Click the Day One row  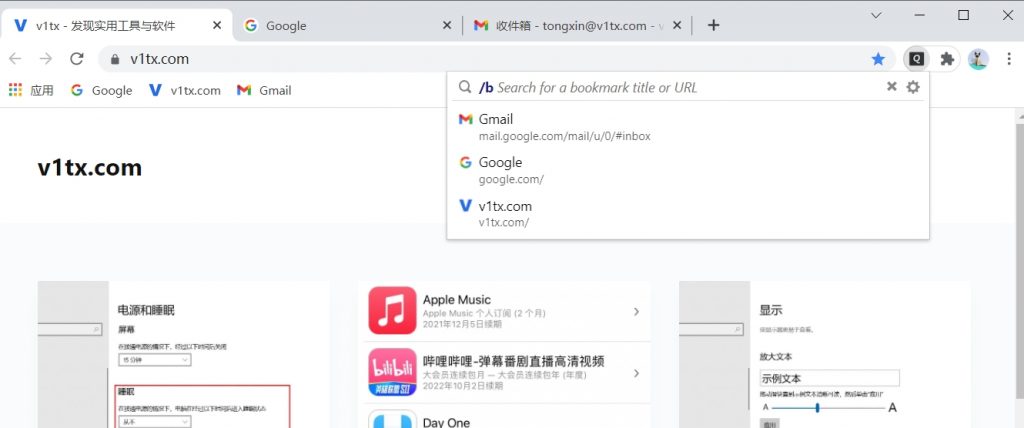504,417
